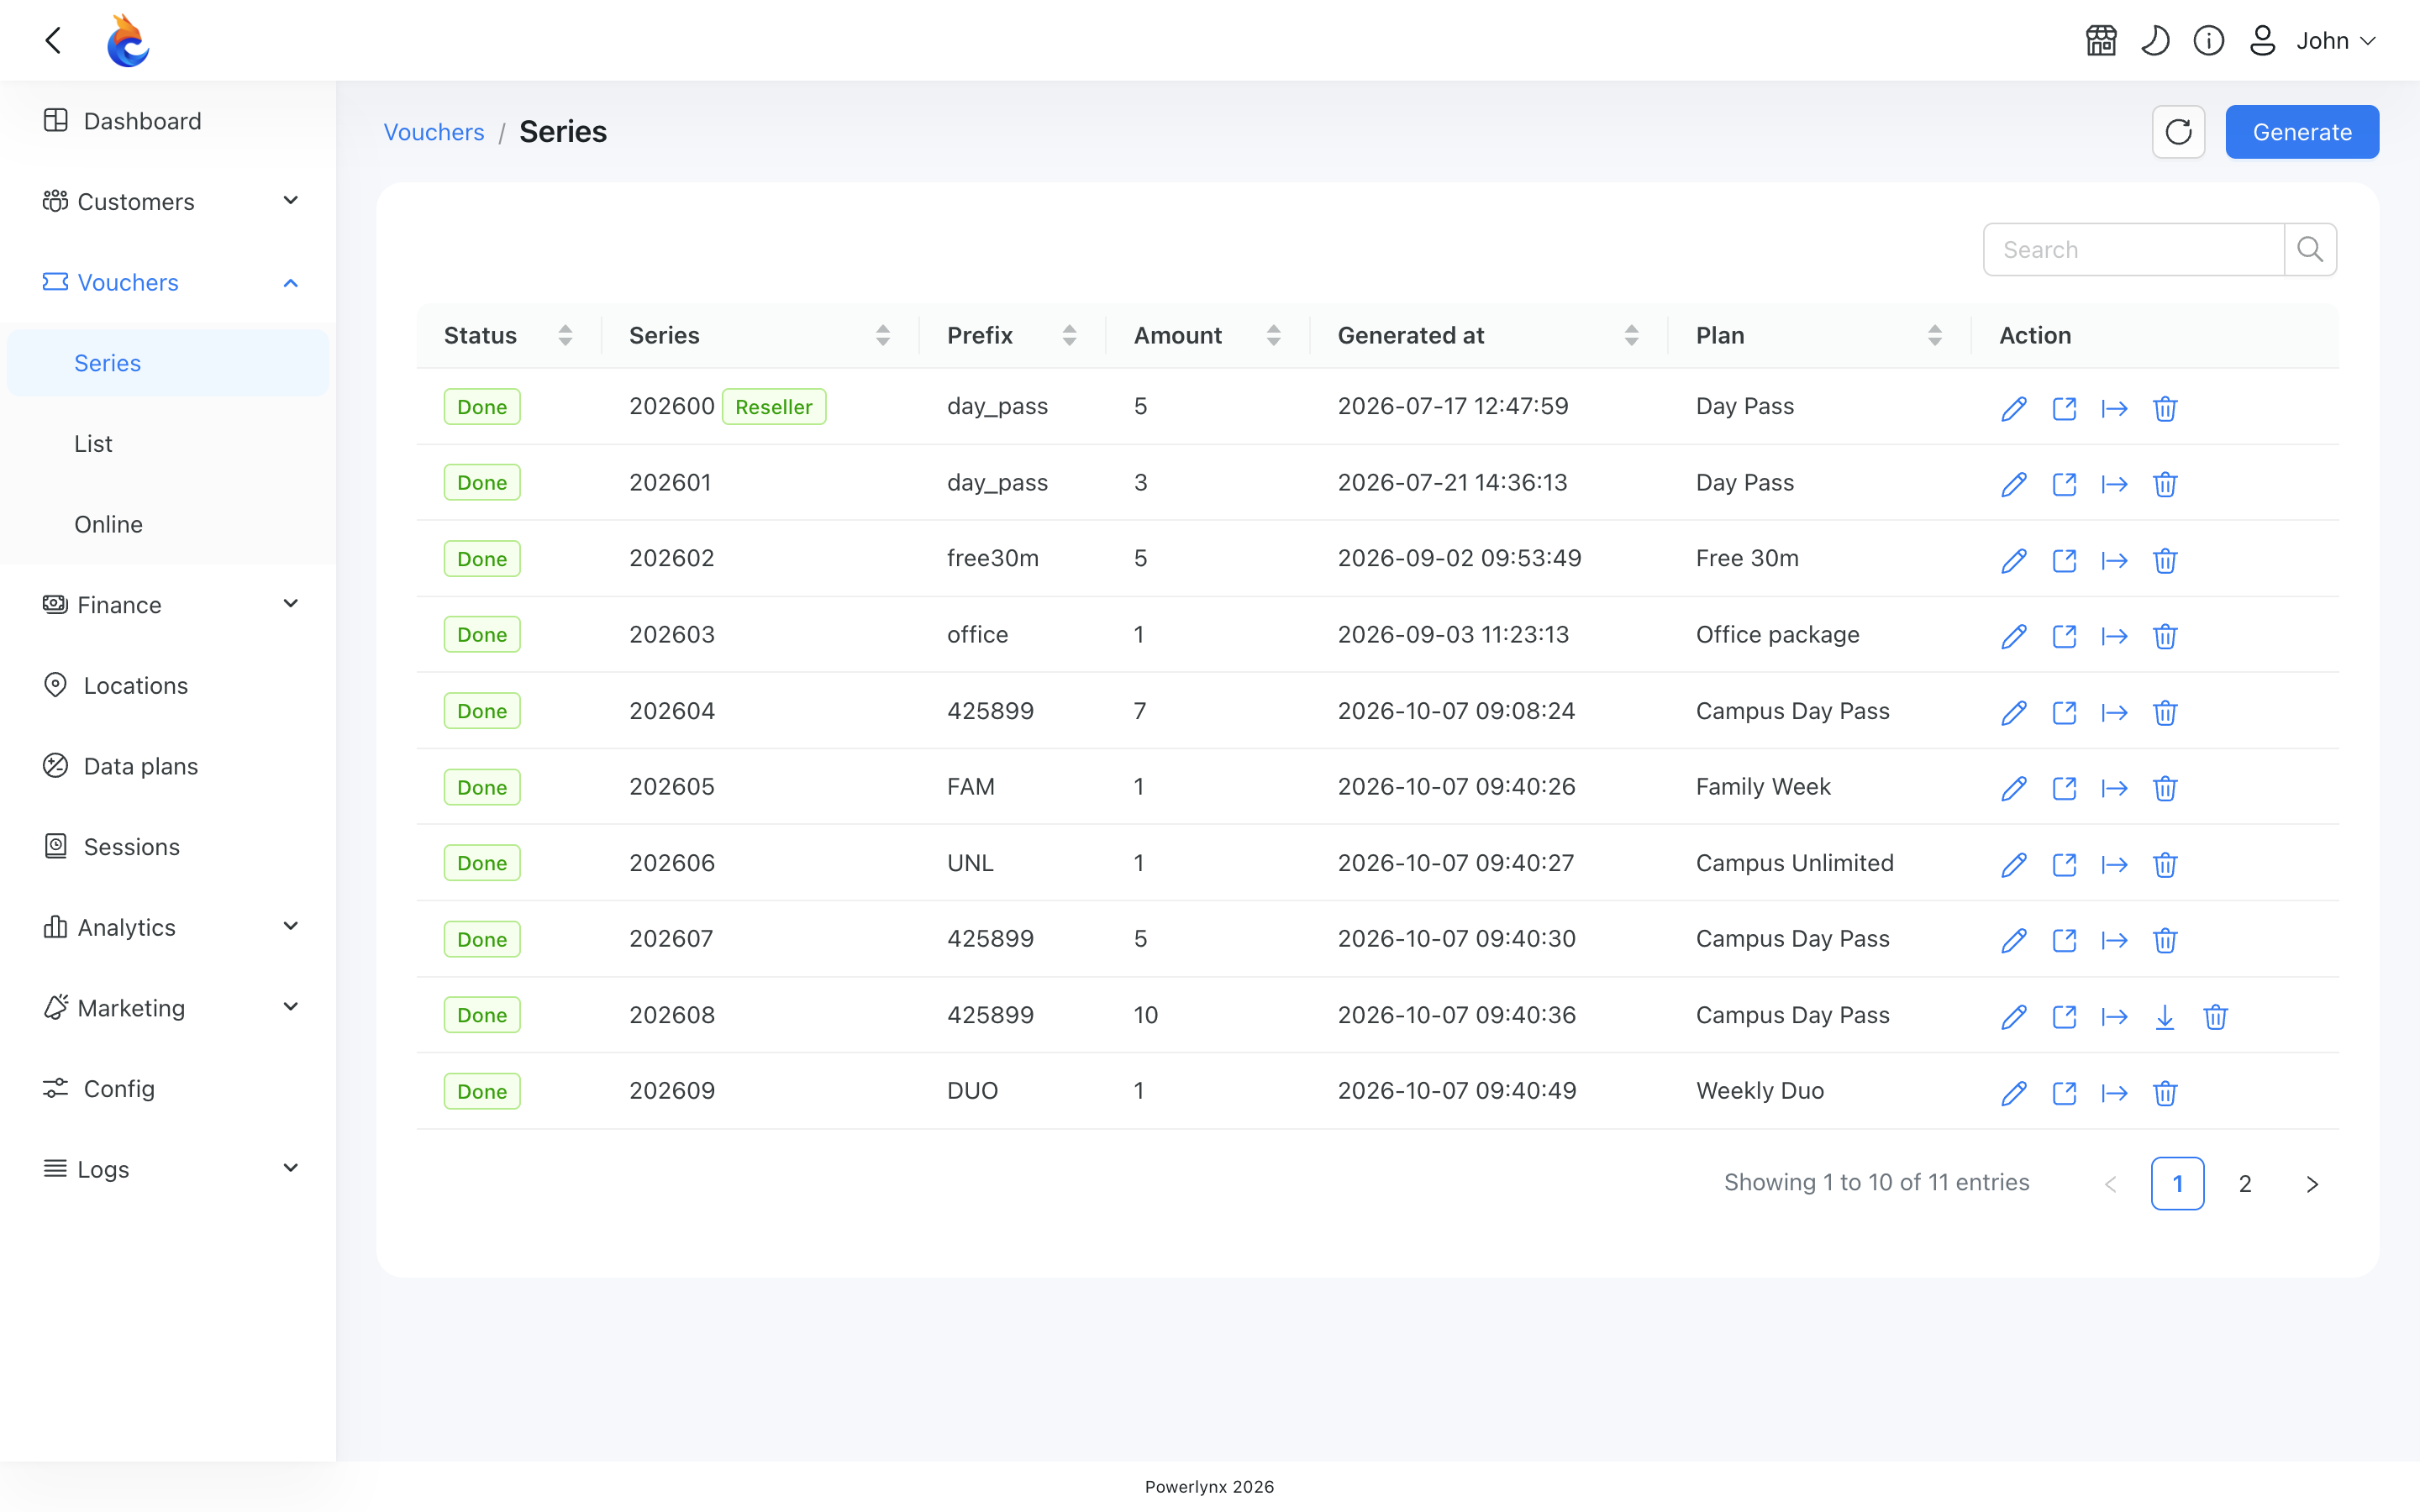Expand the Analytics sidebar menu

168,927
